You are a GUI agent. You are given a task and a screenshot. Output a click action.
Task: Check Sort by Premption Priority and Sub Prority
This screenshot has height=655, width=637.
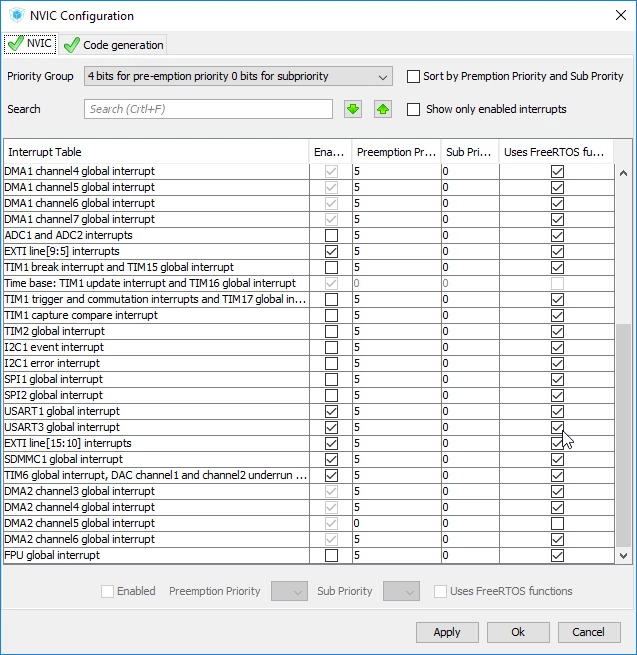[413, 76]
